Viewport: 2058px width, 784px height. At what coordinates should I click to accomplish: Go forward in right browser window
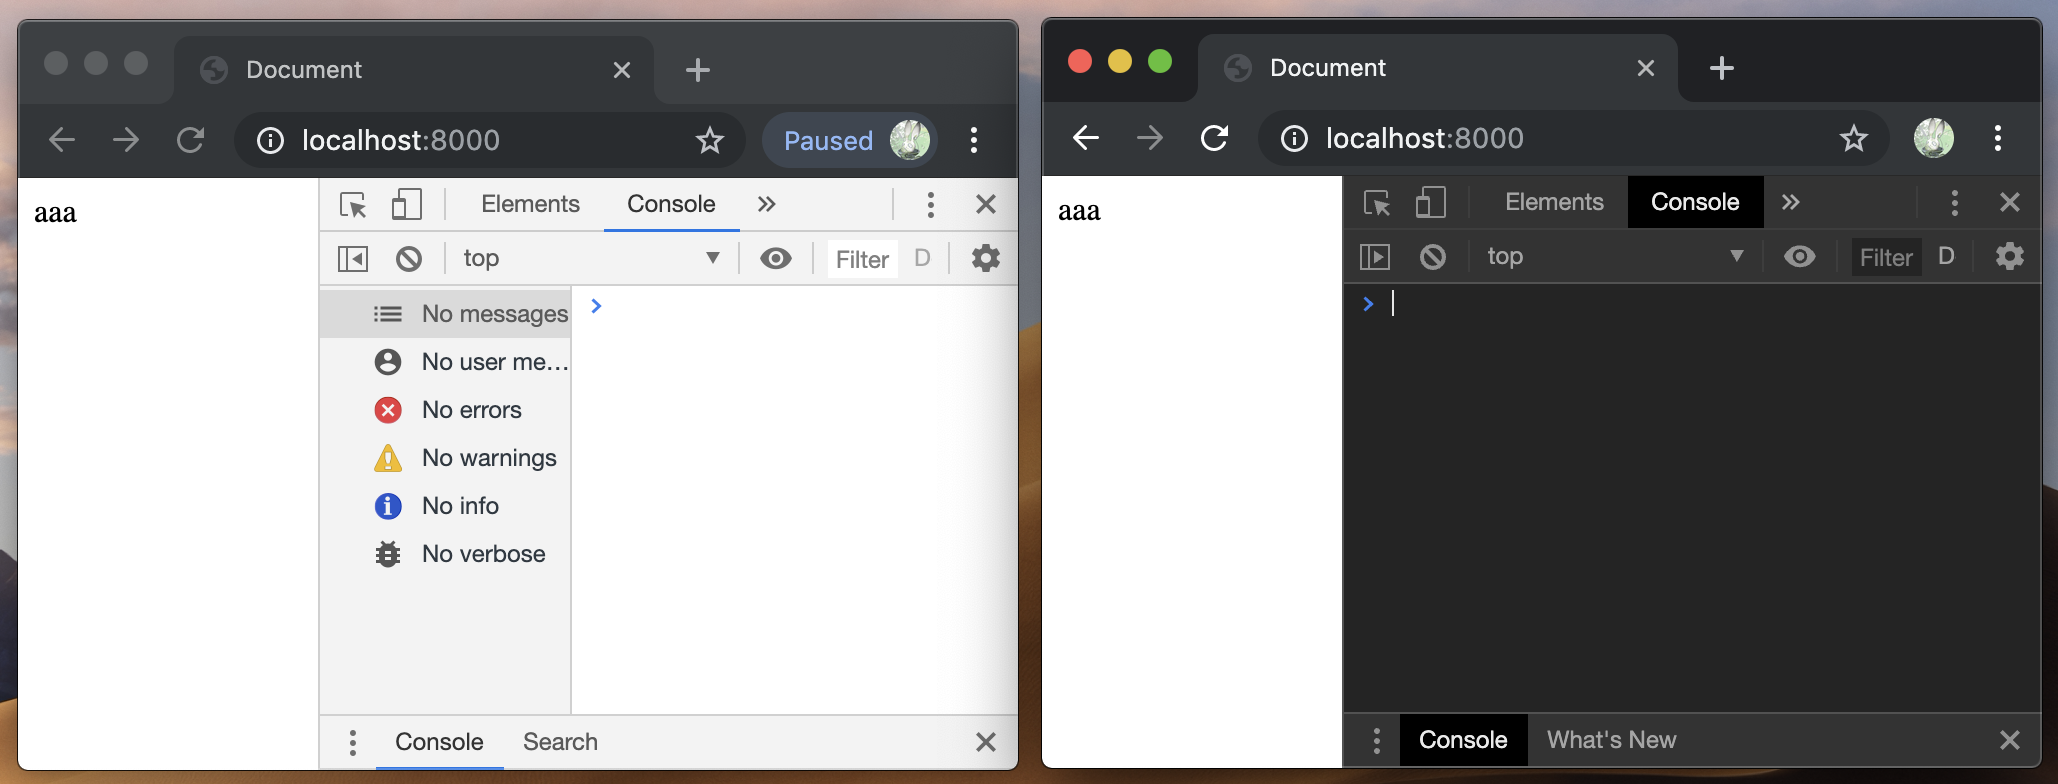pos(1150,138)
